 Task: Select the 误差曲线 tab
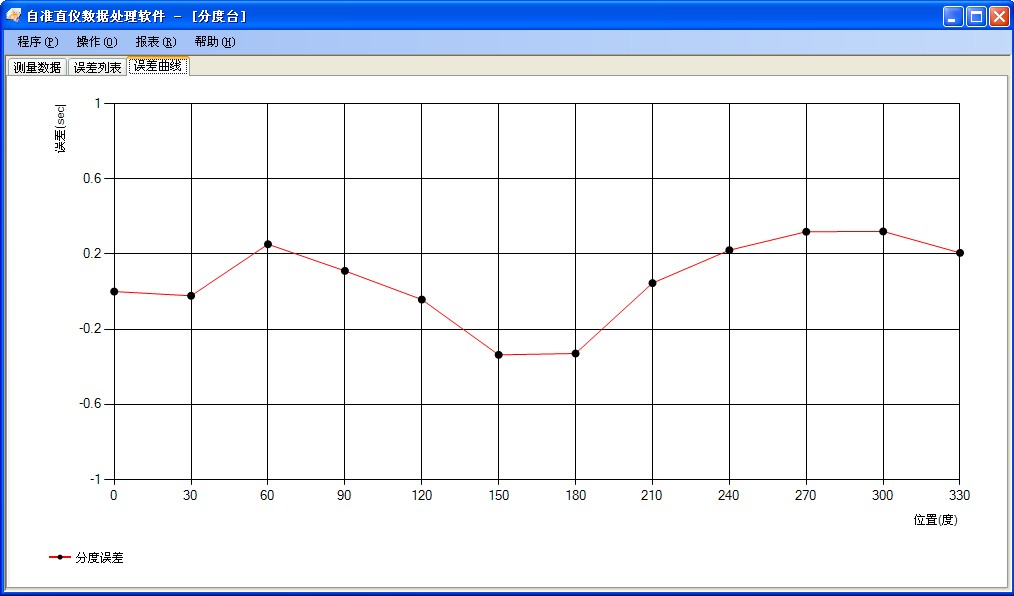[x=158, y=66]
